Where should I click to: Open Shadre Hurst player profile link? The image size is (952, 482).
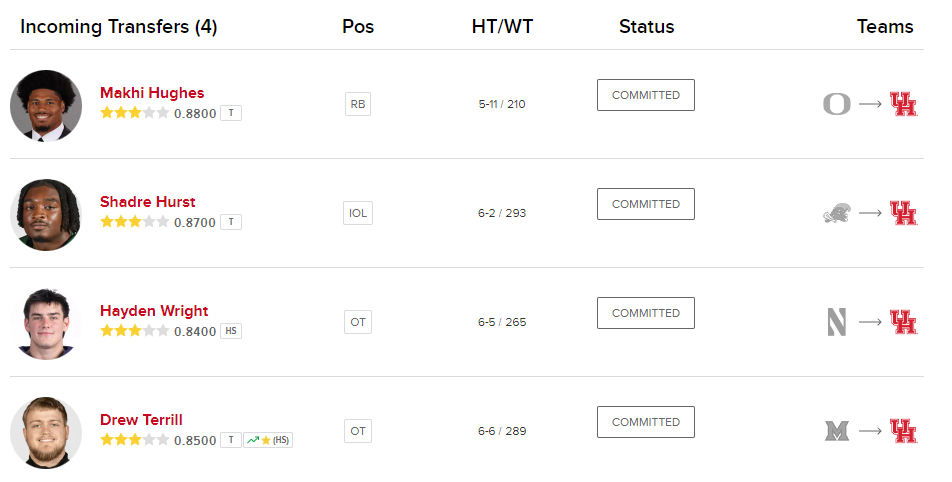tap(148, 202)
